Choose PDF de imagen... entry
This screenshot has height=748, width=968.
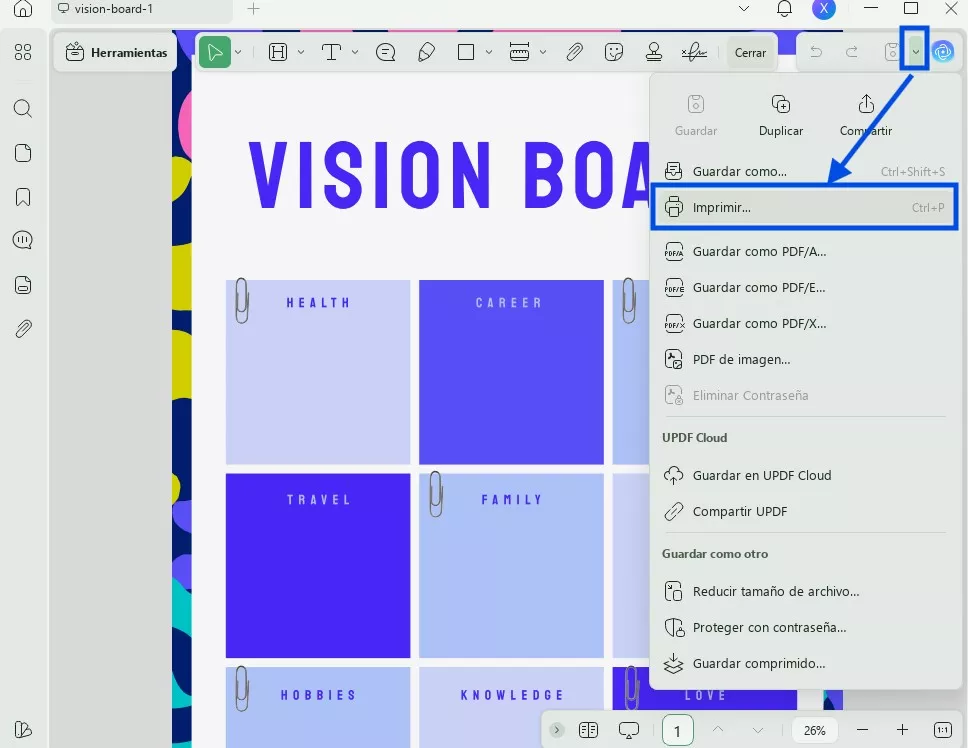click(804, 359)
